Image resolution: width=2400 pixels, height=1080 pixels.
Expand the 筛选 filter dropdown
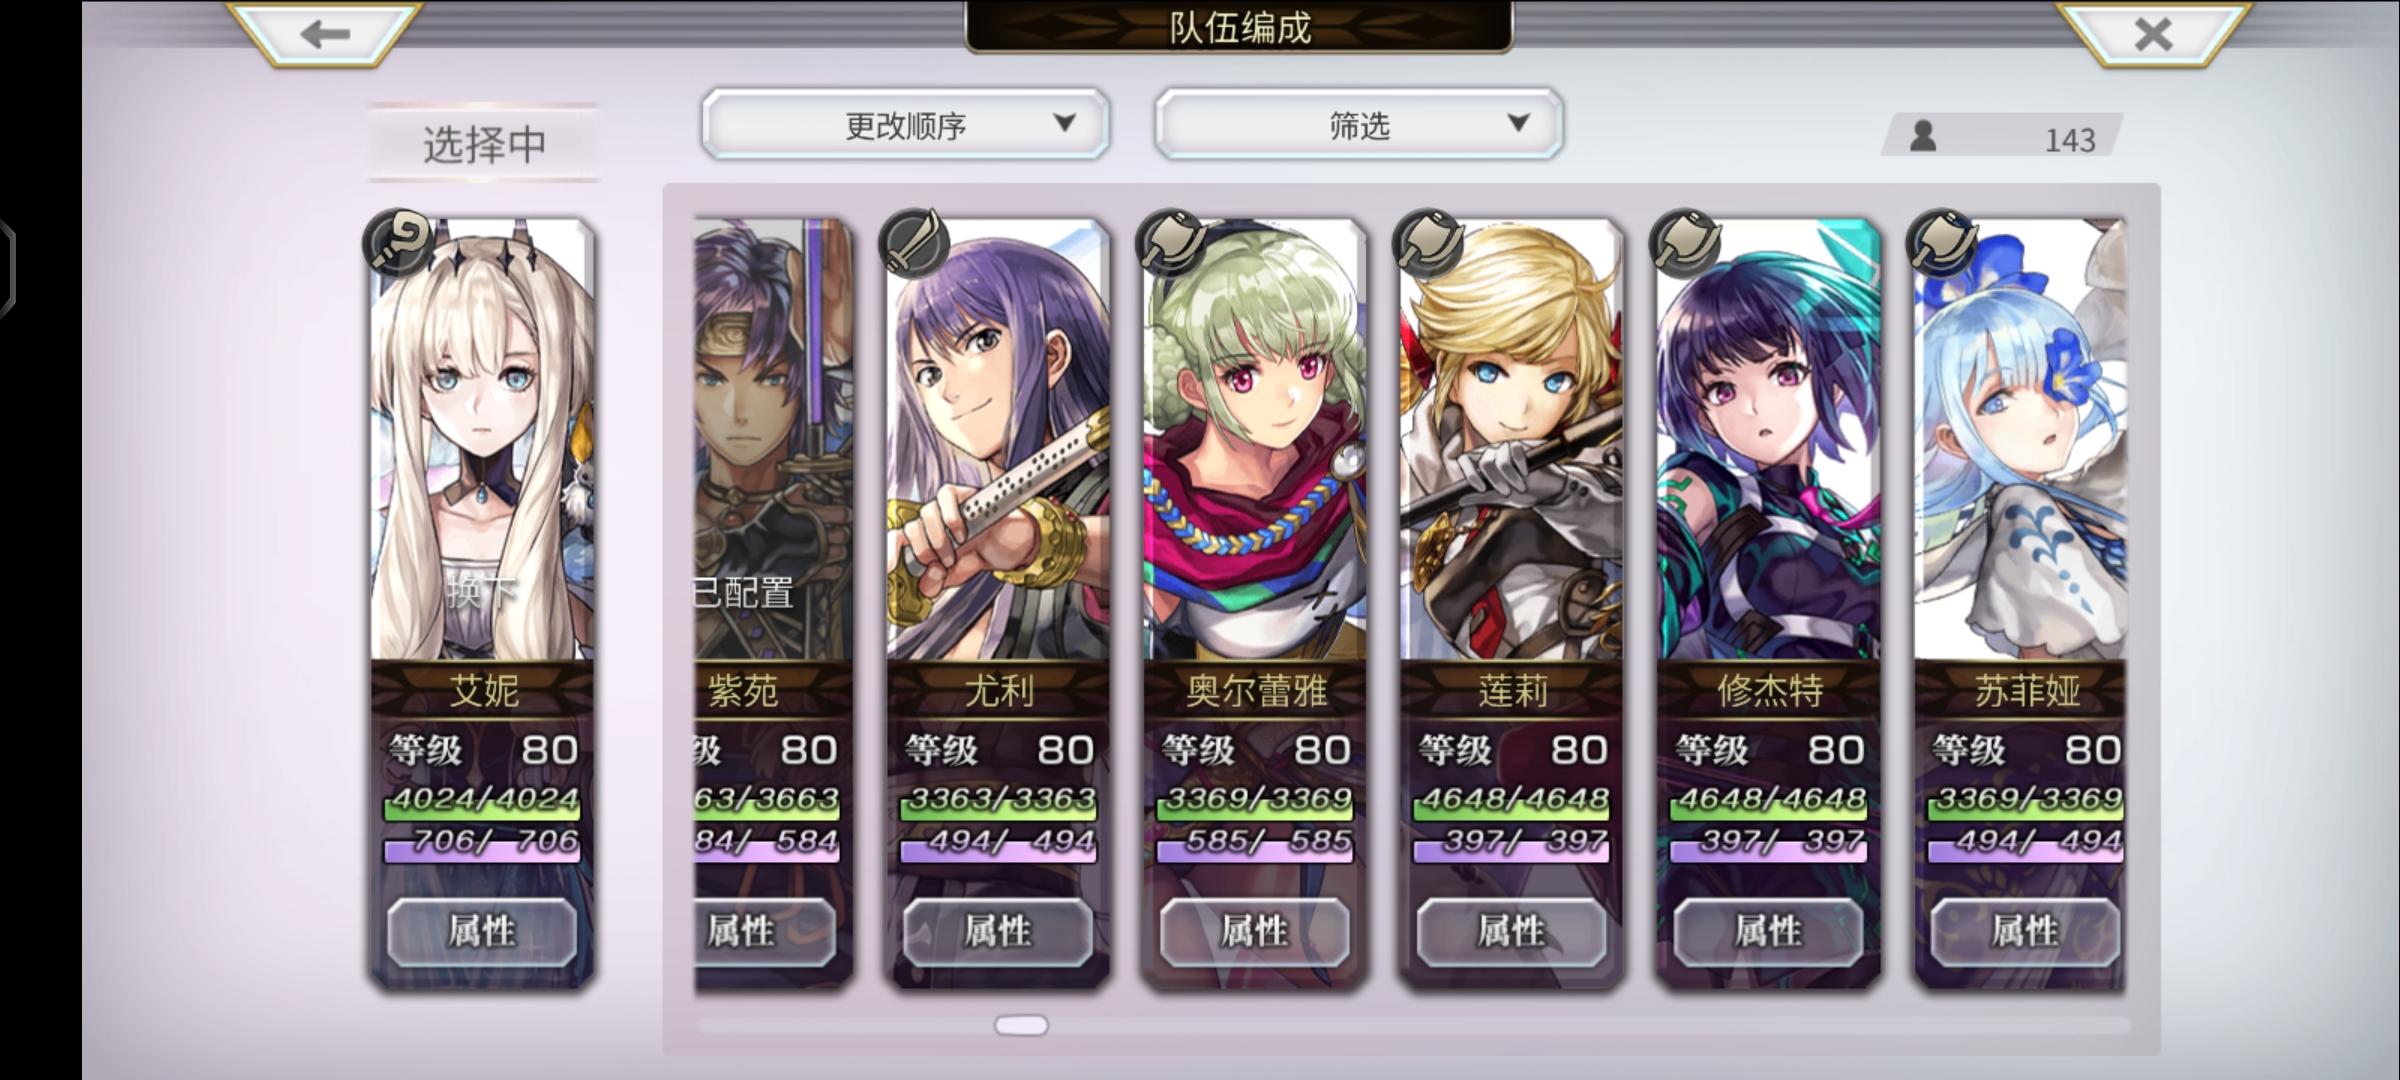(x=1359, y=124)
